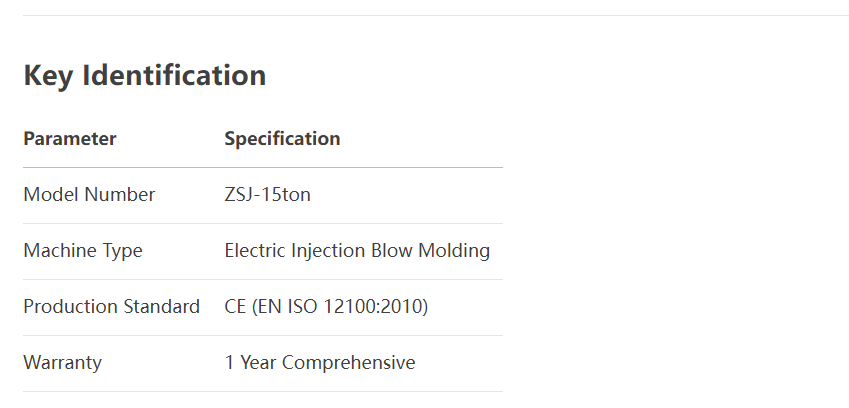Screen dimensions: 849x408
Task: Click Electric Injection Blow Molding text
Action: coord(357,251)
